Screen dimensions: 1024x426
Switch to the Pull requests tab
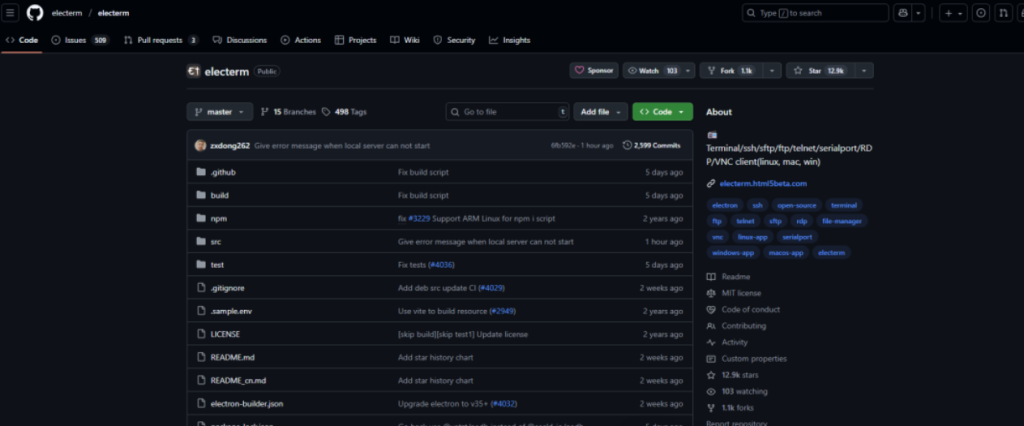coord(160,40)
